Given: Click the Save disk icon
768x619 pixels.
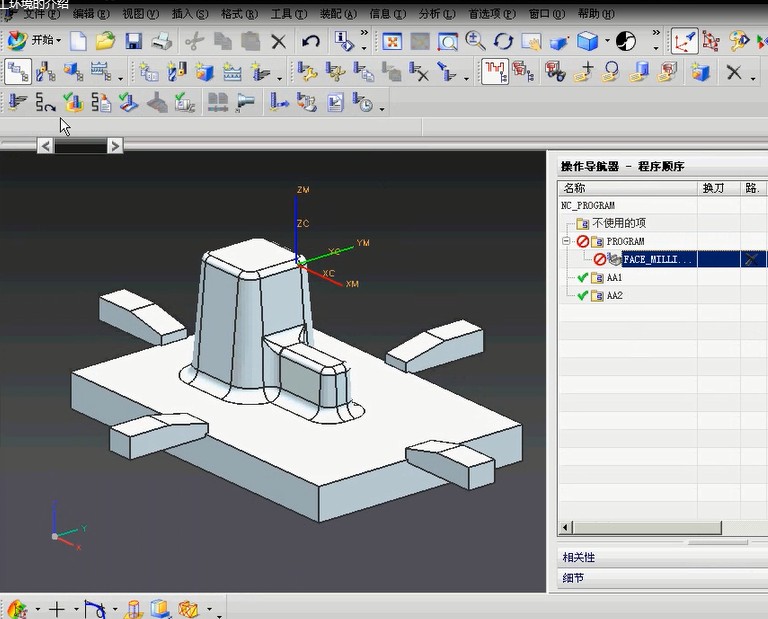Looking at the screenshot, I should 133,41.
